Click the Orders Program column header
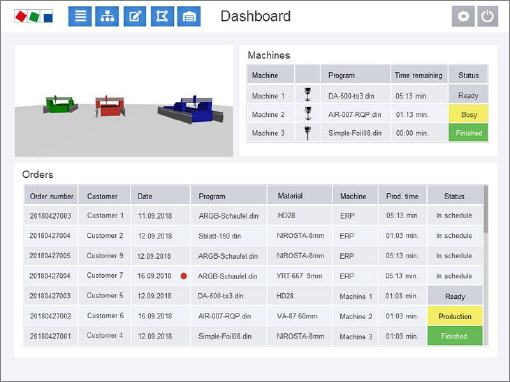 tap(229, 195)
